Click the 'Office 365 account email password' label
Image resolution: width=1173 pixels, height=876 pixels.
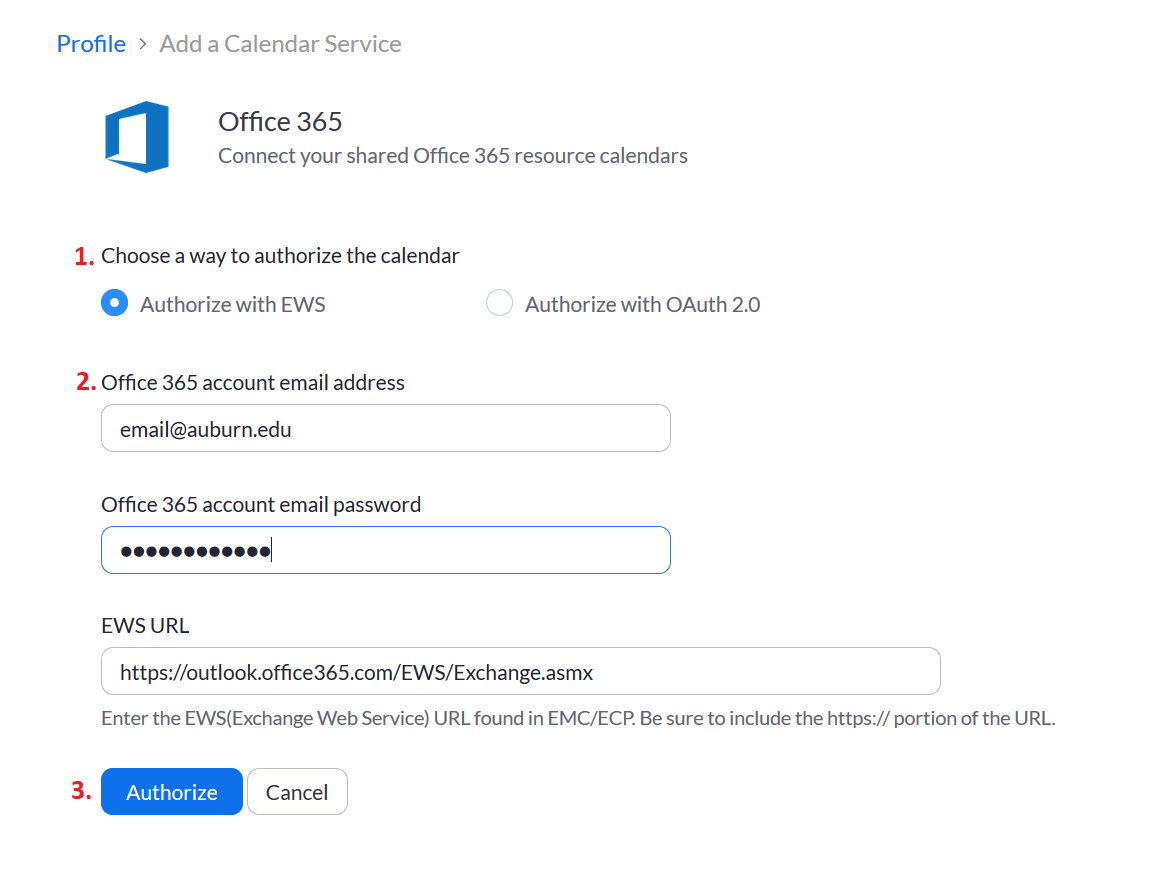pyautogui.click(x=261, y=505)
